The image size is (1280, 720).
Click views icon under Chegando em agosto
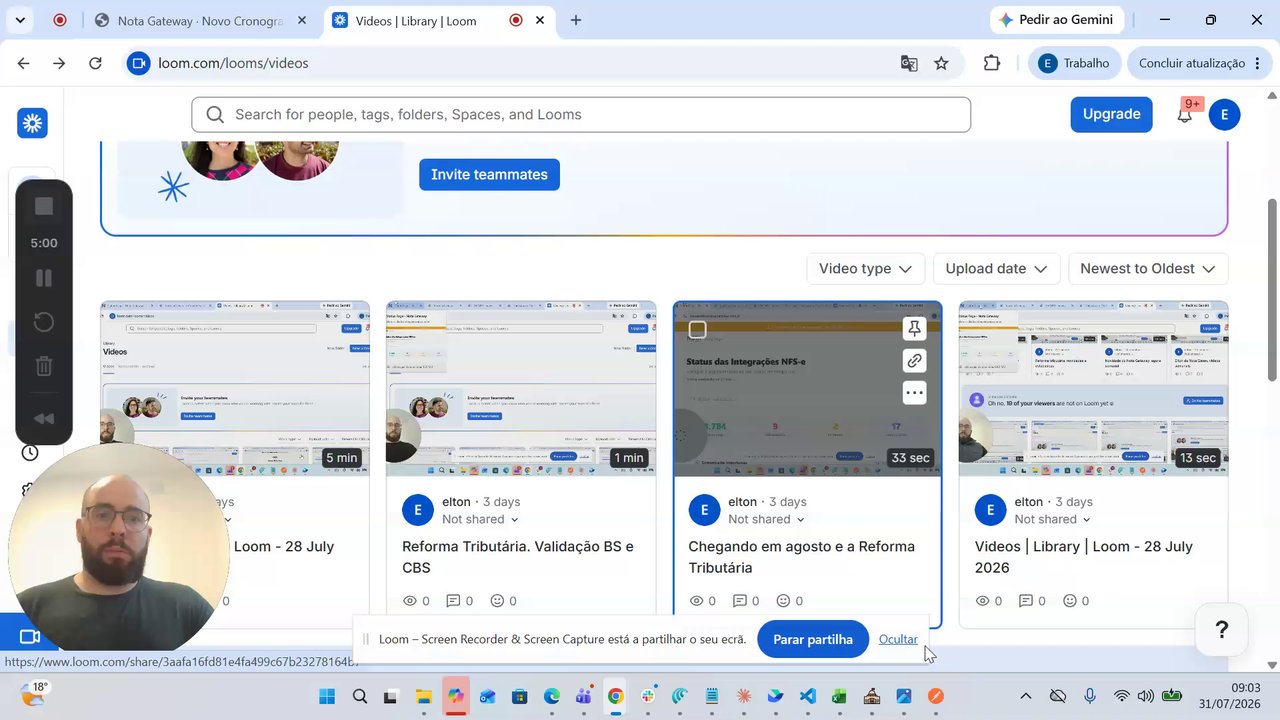(696, 601)
